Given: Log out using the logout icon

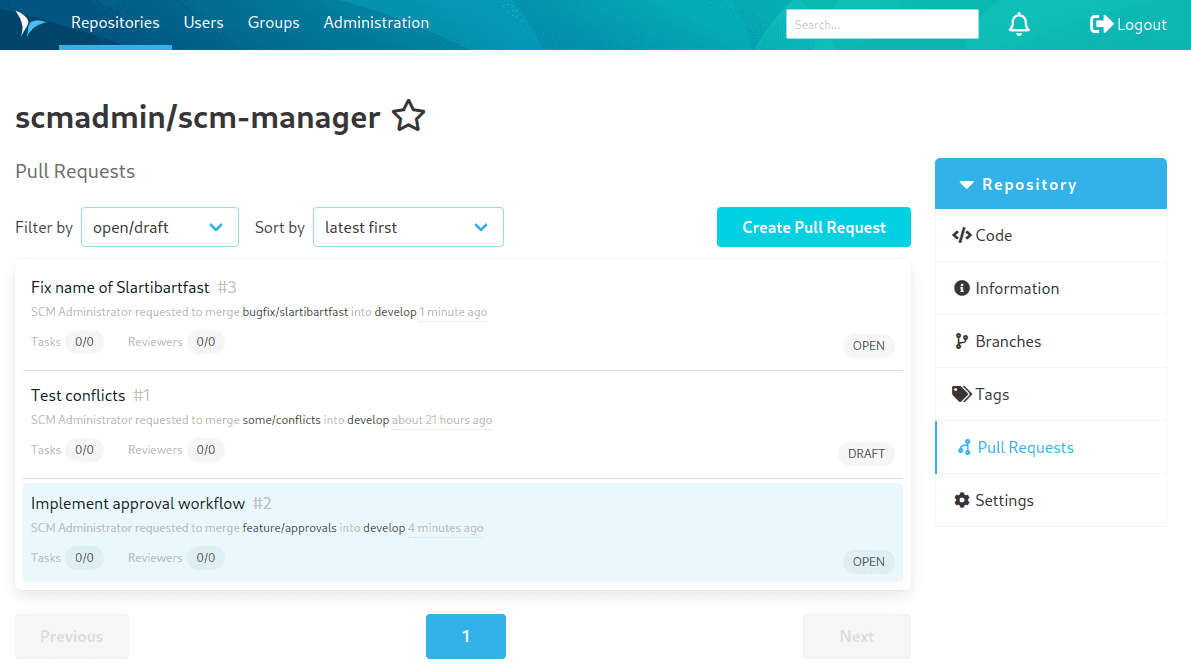Looking at the screenshot, I should (x=1099, y=23).
